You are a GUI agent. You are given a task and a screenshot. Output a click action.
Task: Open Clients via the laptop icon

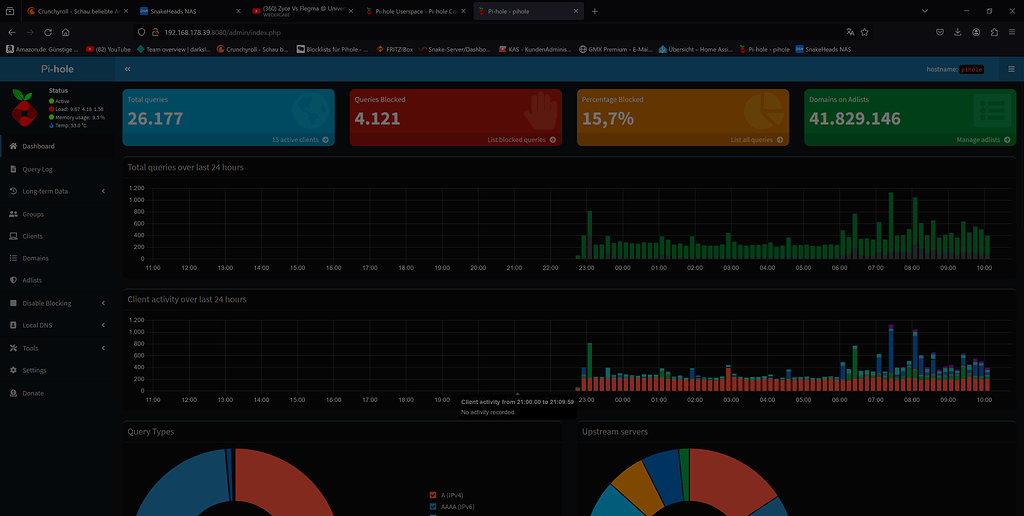point(13,236)
